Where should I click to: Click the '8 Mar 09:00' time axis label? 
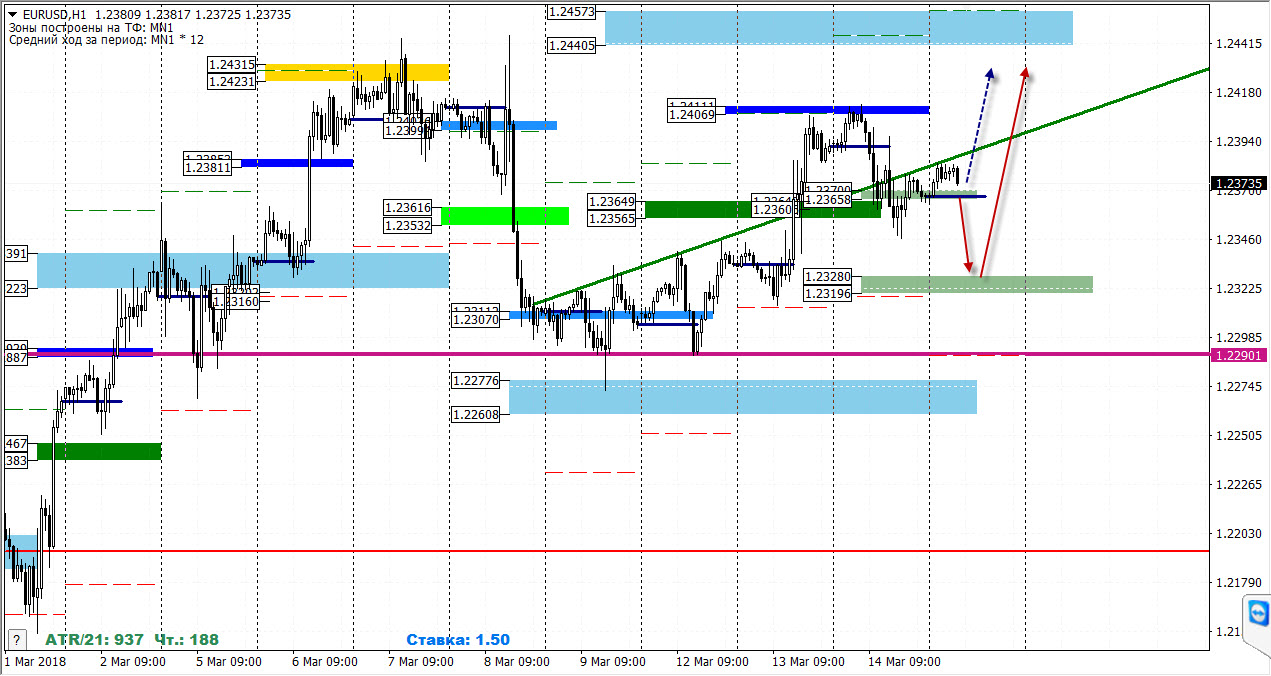click(x=515, y=662)
